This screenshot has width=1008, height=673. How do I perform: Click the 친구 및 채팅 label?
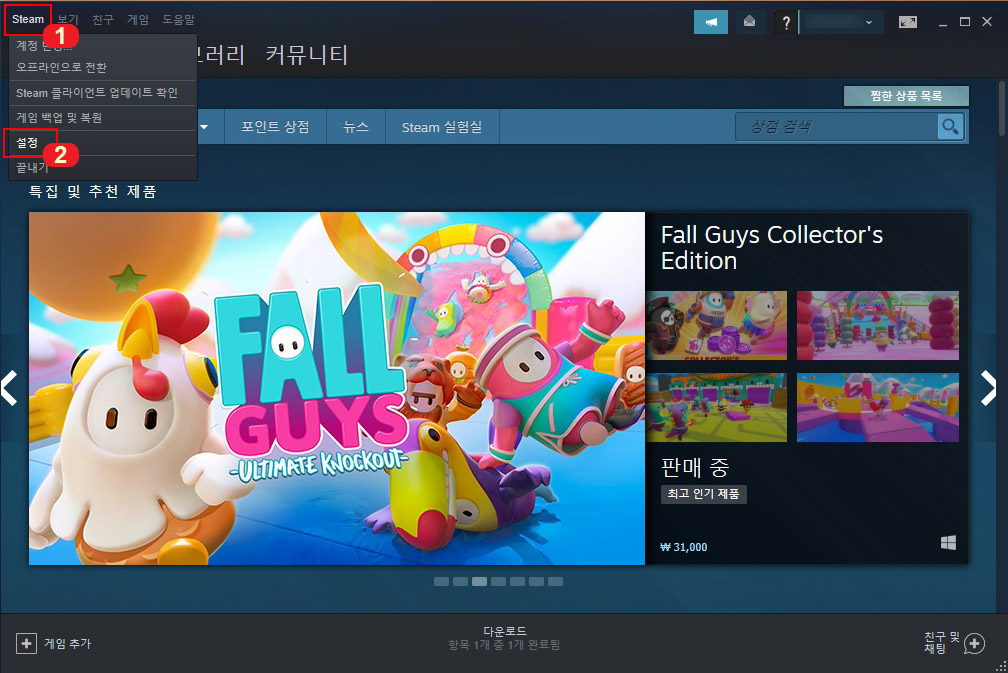coord(942,642)
